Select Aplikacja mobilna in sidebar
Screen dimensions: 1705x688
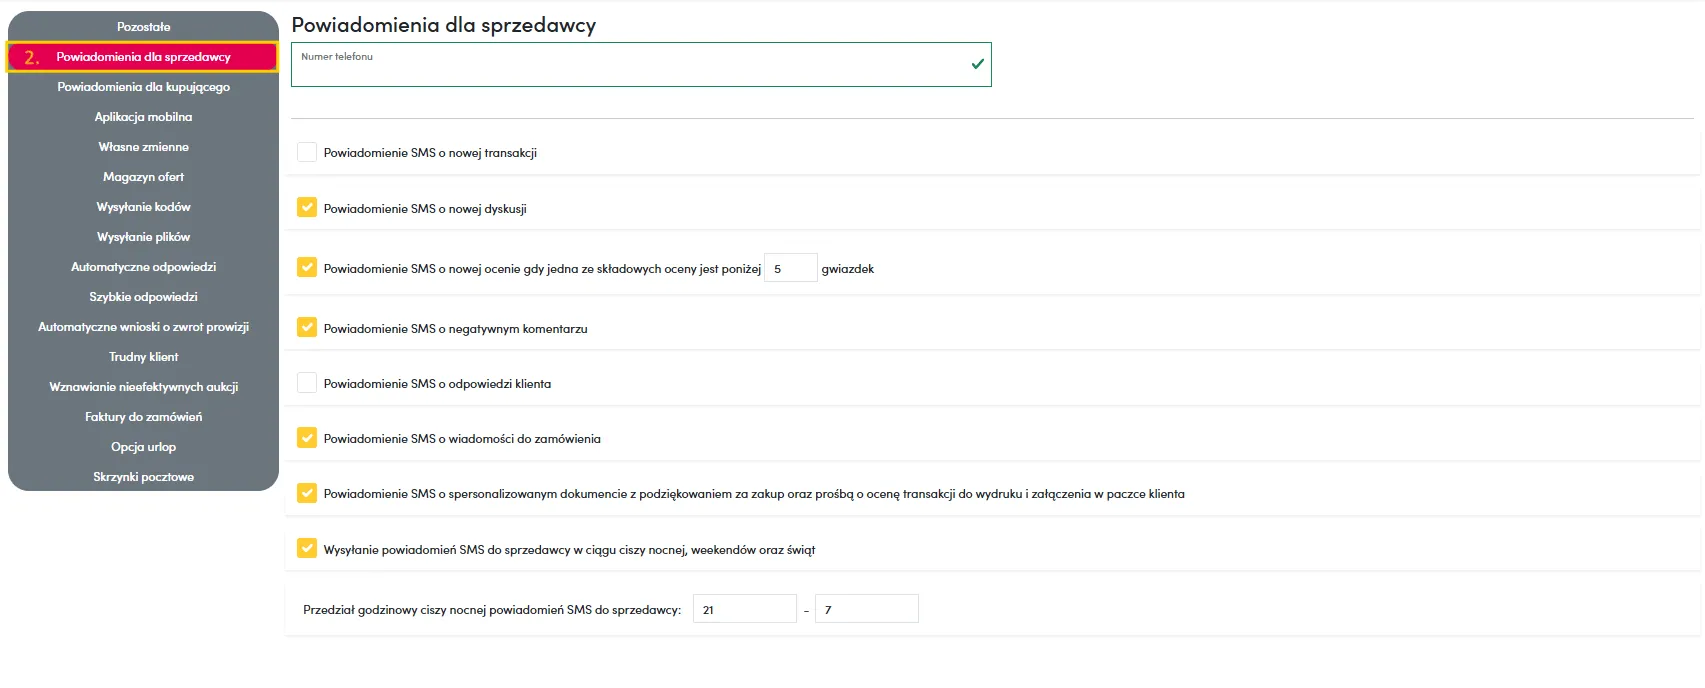pos(143,117)
